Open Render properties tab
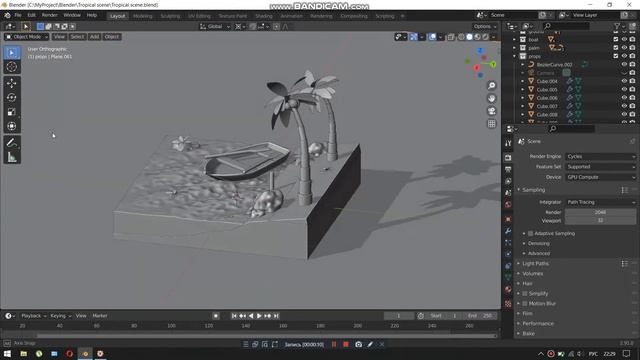Screen dimensions: 640x360 (x=508, y=158)
